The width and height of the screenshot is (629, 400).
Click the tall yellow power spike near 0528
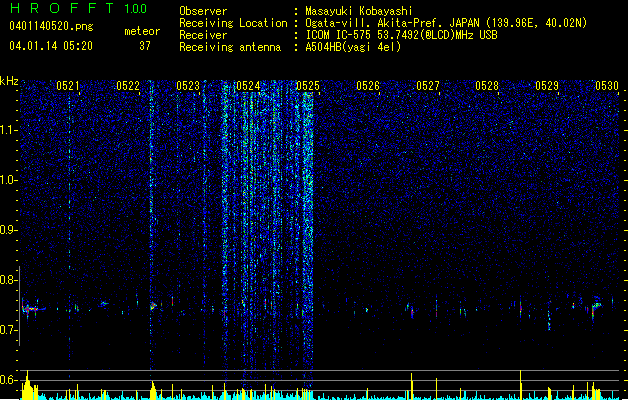click(521, 384)
